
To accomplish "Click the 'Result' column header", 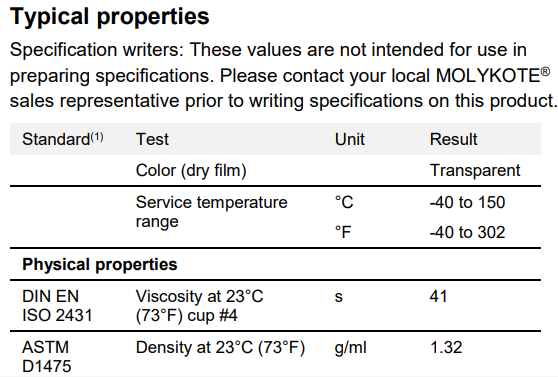I will (x=453, y=139).
